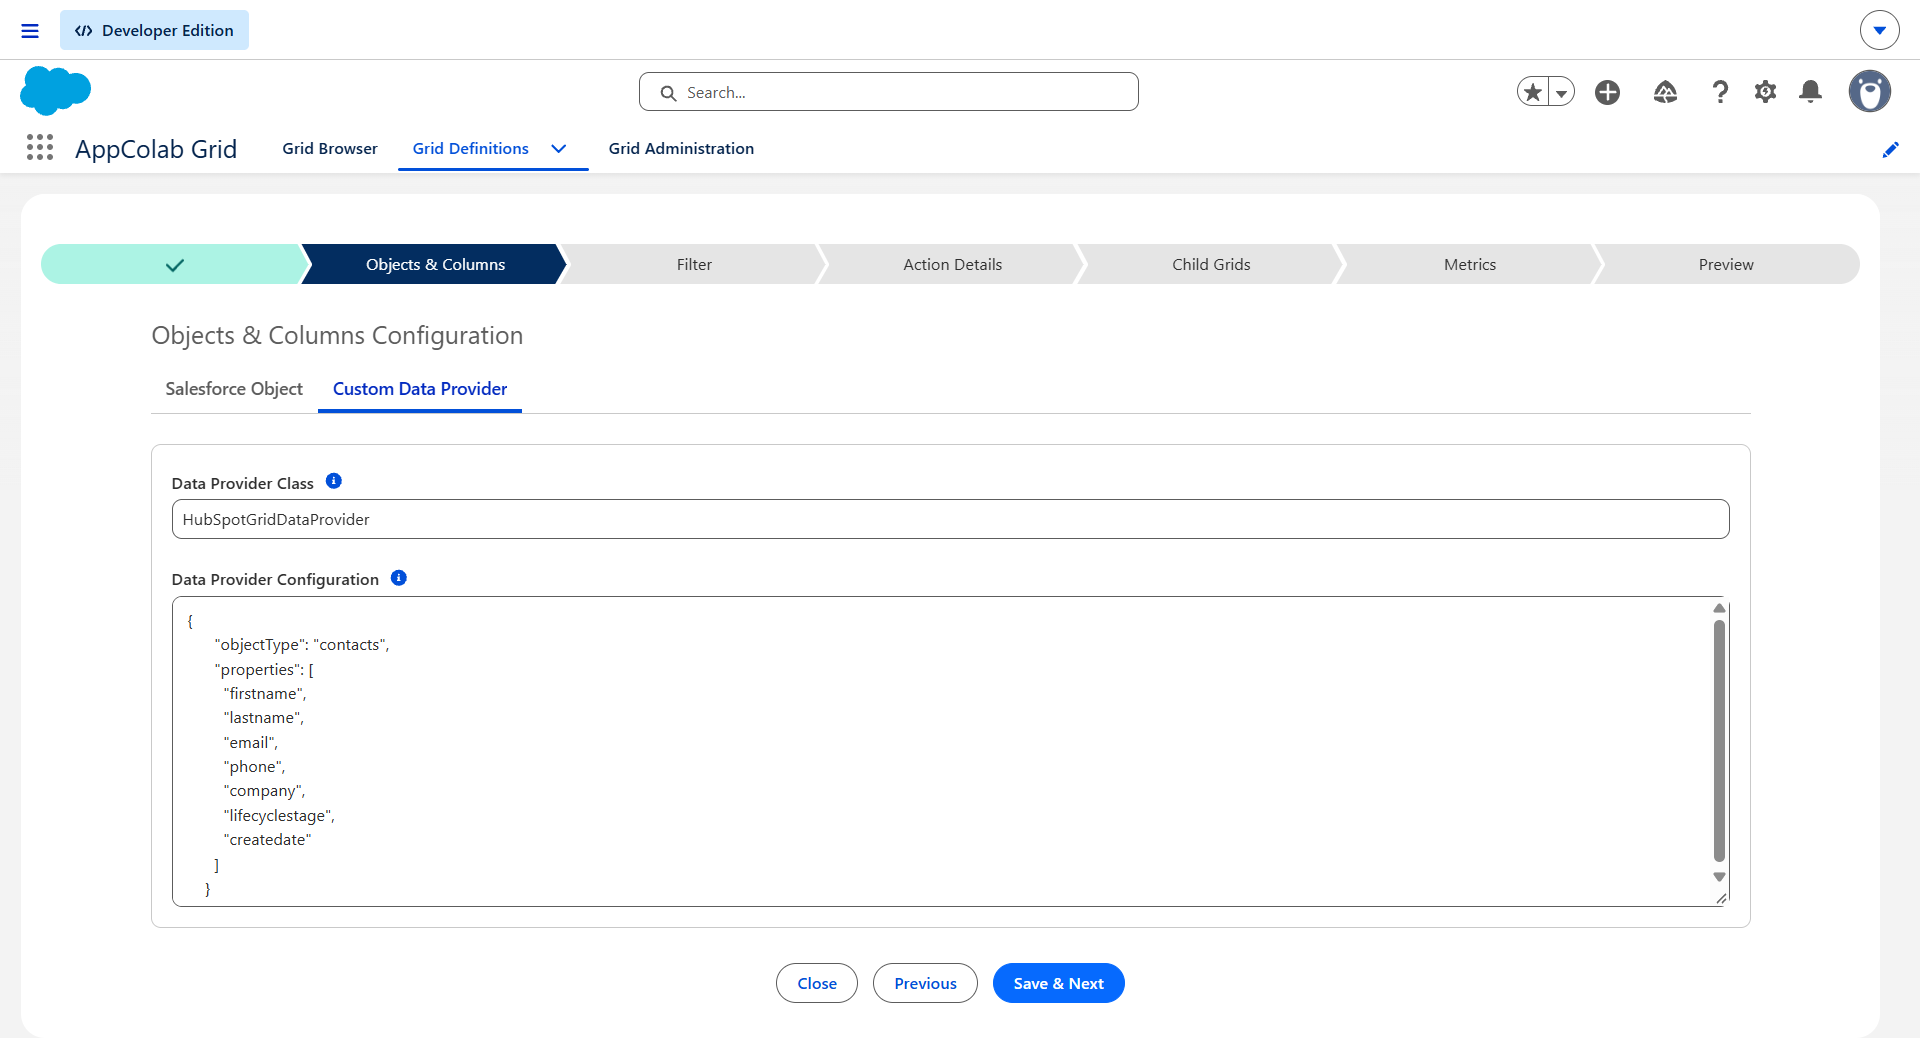Go to the Metrics step

tap(1470, 264)
